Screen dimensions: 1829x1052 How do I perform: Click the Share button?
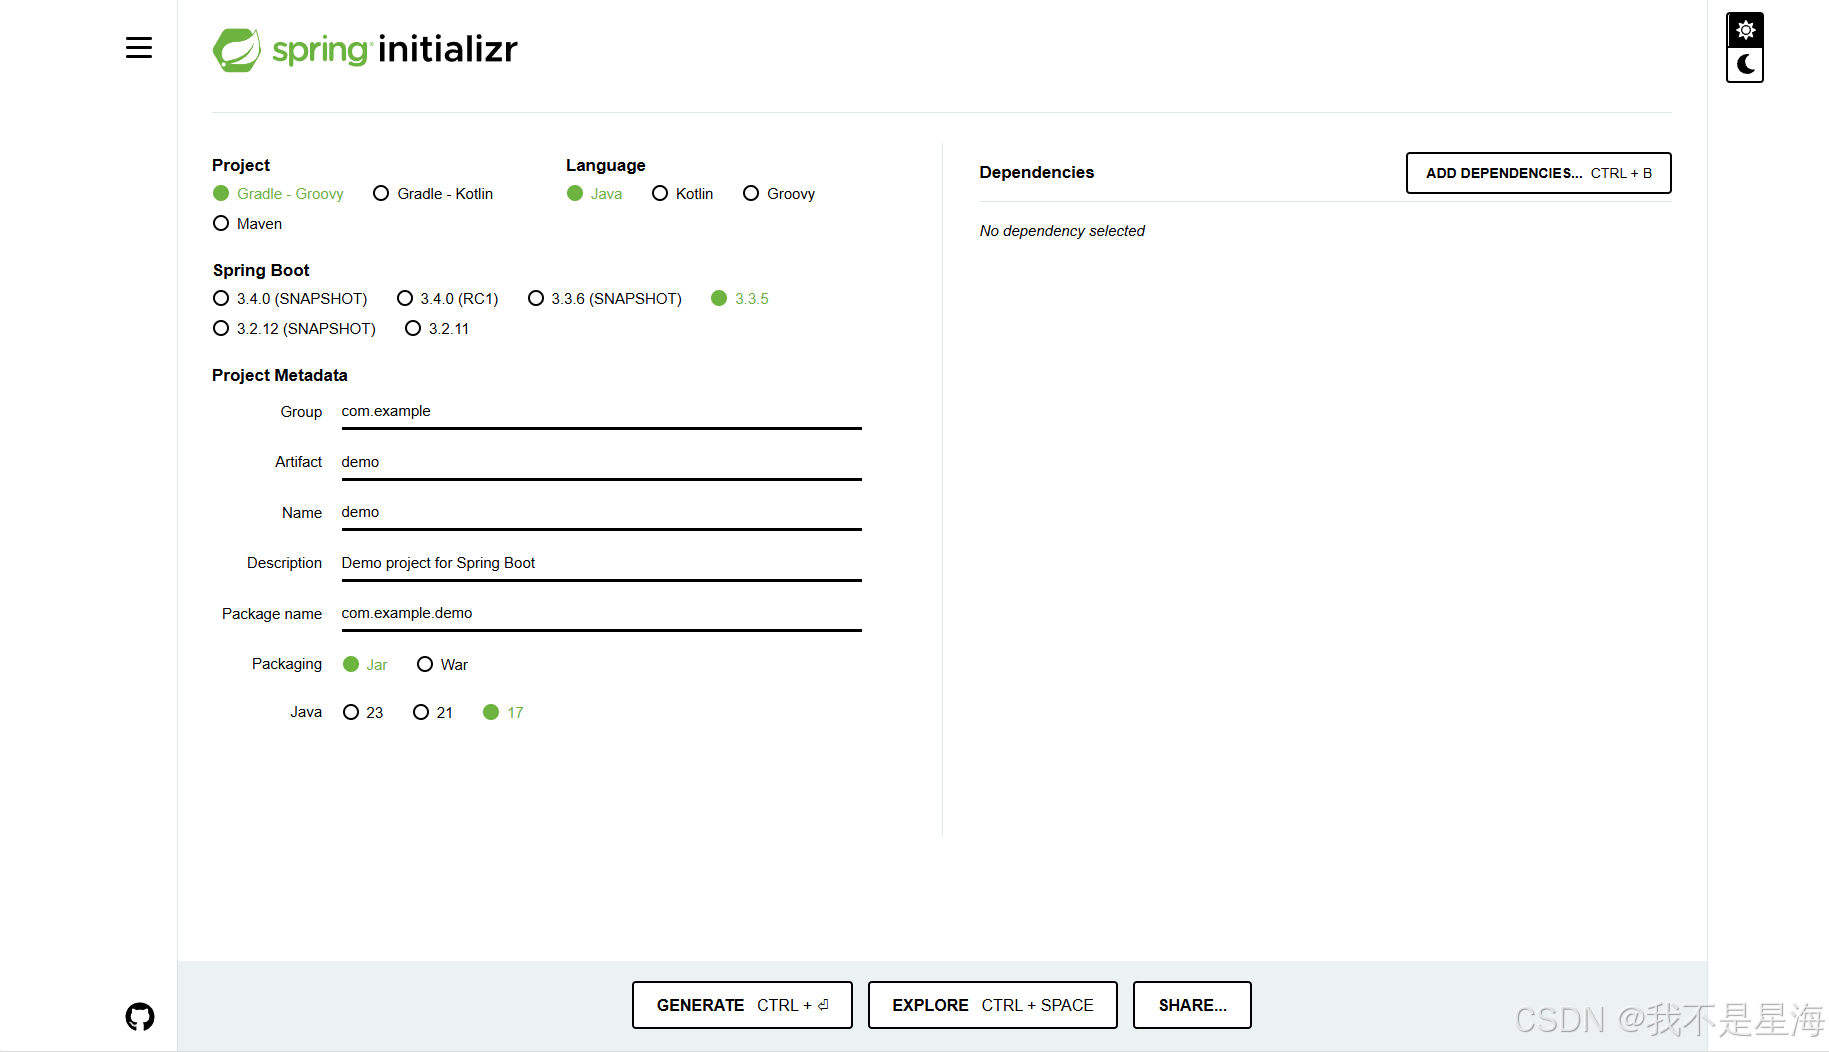(x=1192, y=1005)
